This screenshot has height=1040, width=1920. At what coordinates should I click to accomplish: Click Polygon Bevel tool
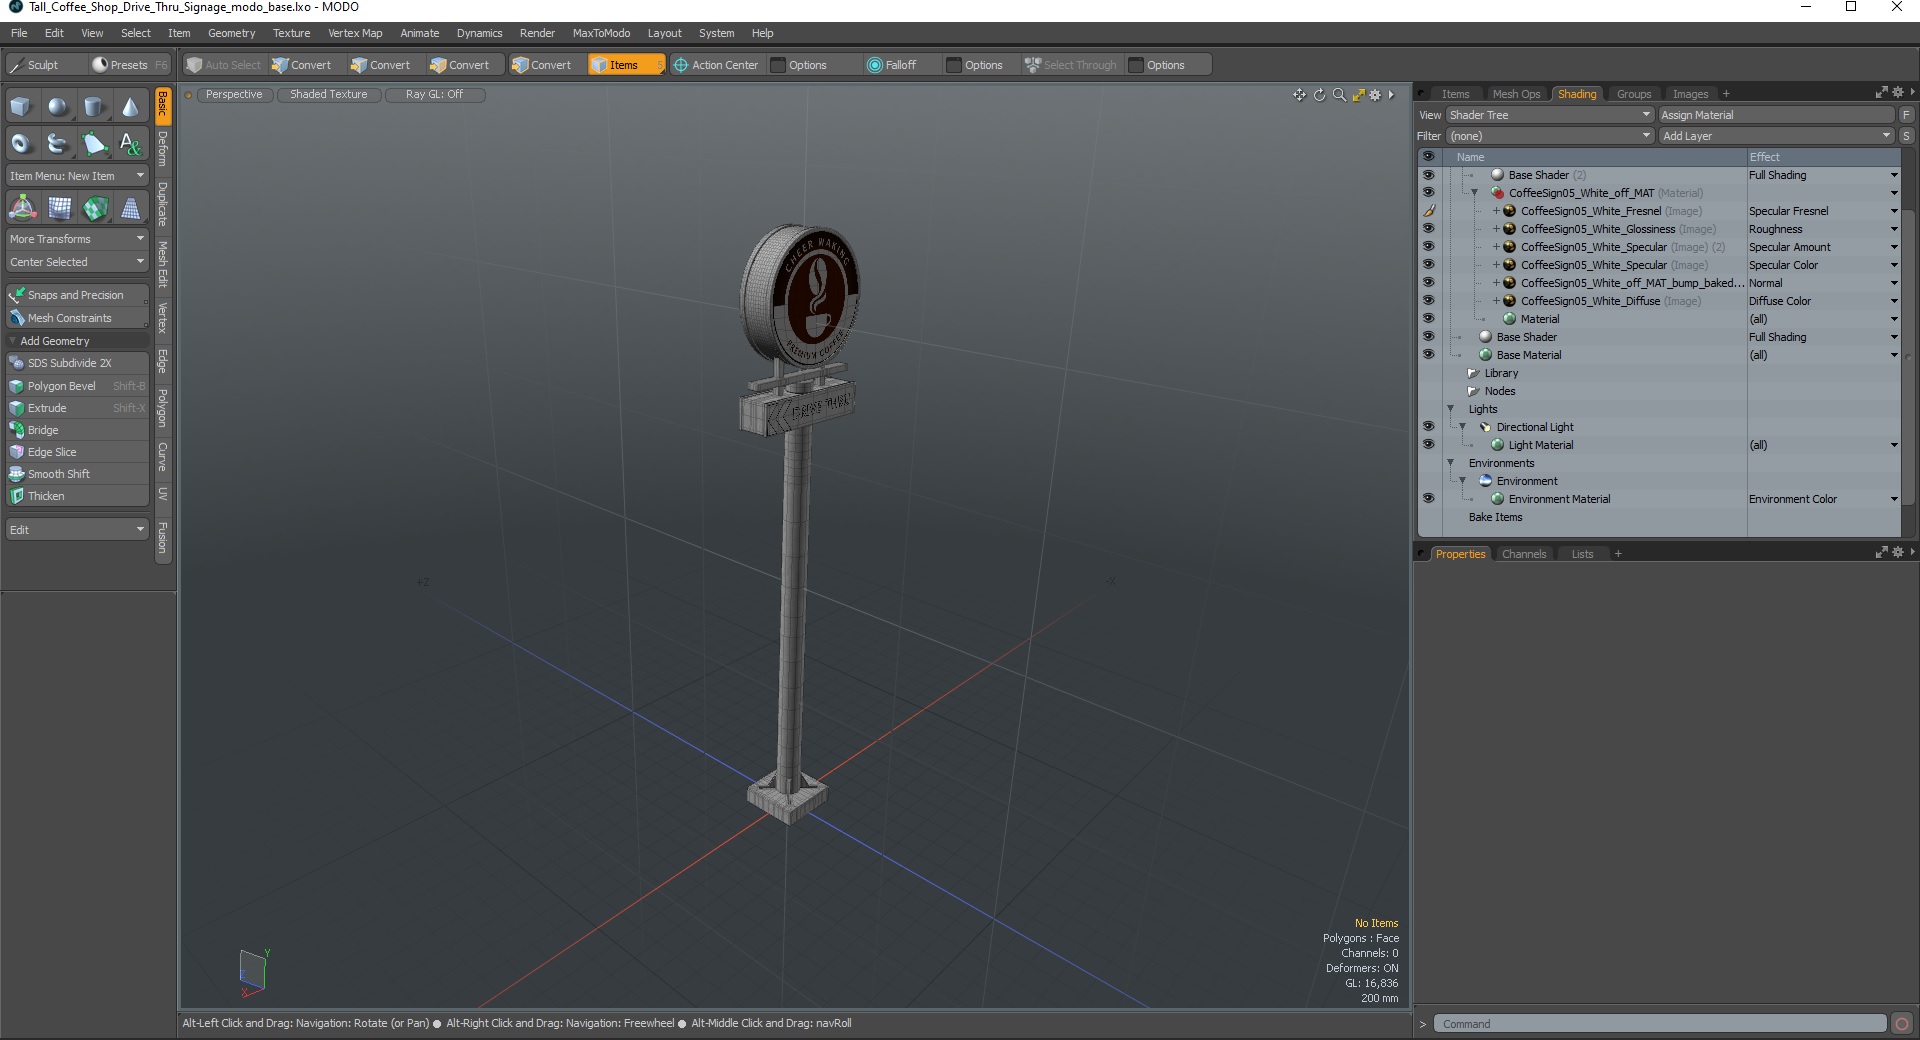pyautogui.click(x=77, y=386)
